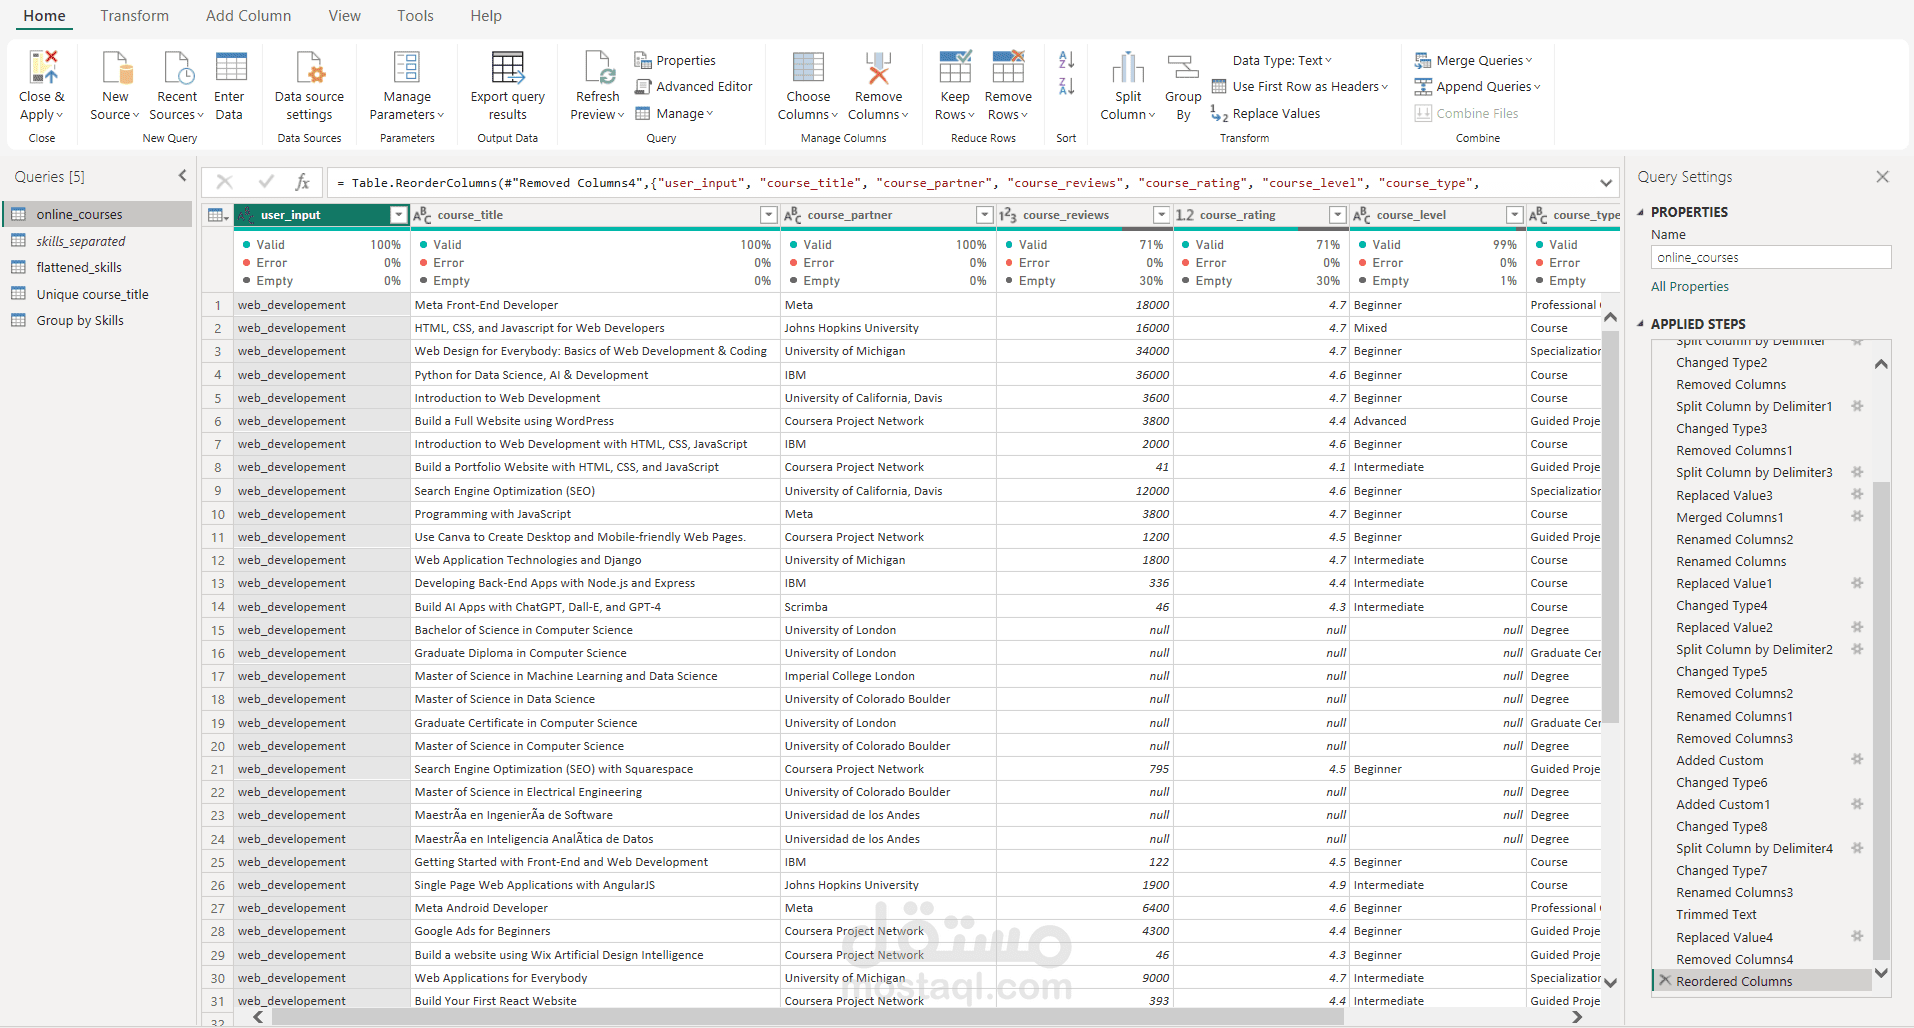Open course_reviews column filter dropdown
The width and height of the screenshot is (1914, 1028).
point(1161,215)
